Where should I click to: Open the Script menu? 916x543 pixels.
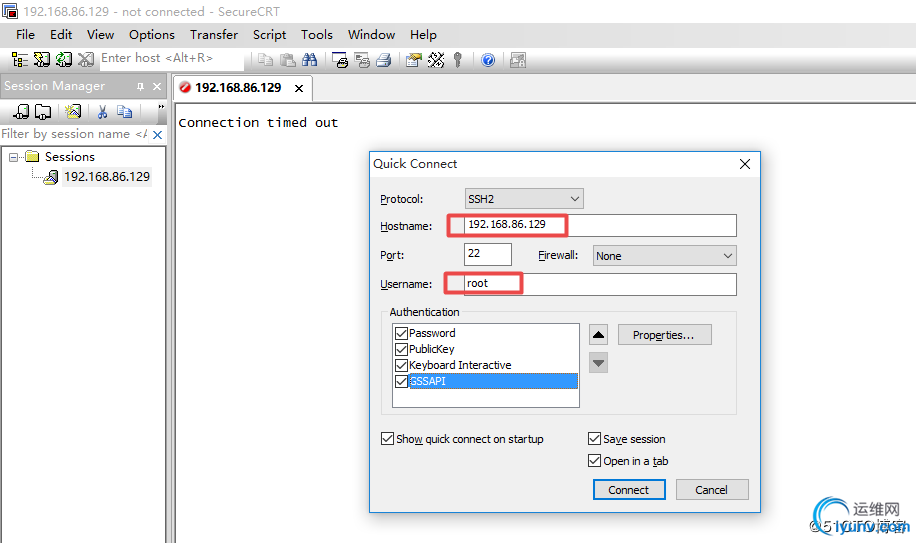269,34
